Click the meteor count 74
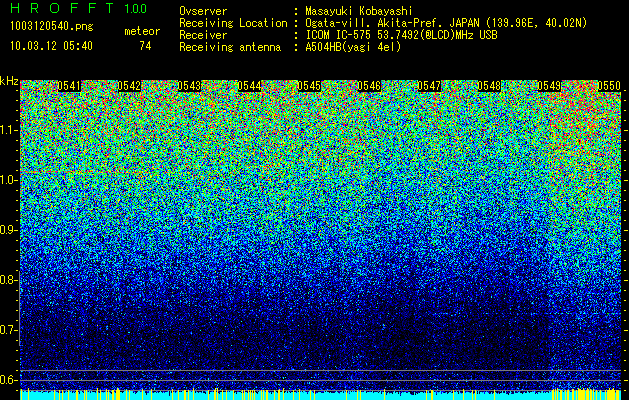Viewport: 629px width, 400px height. 145,46
